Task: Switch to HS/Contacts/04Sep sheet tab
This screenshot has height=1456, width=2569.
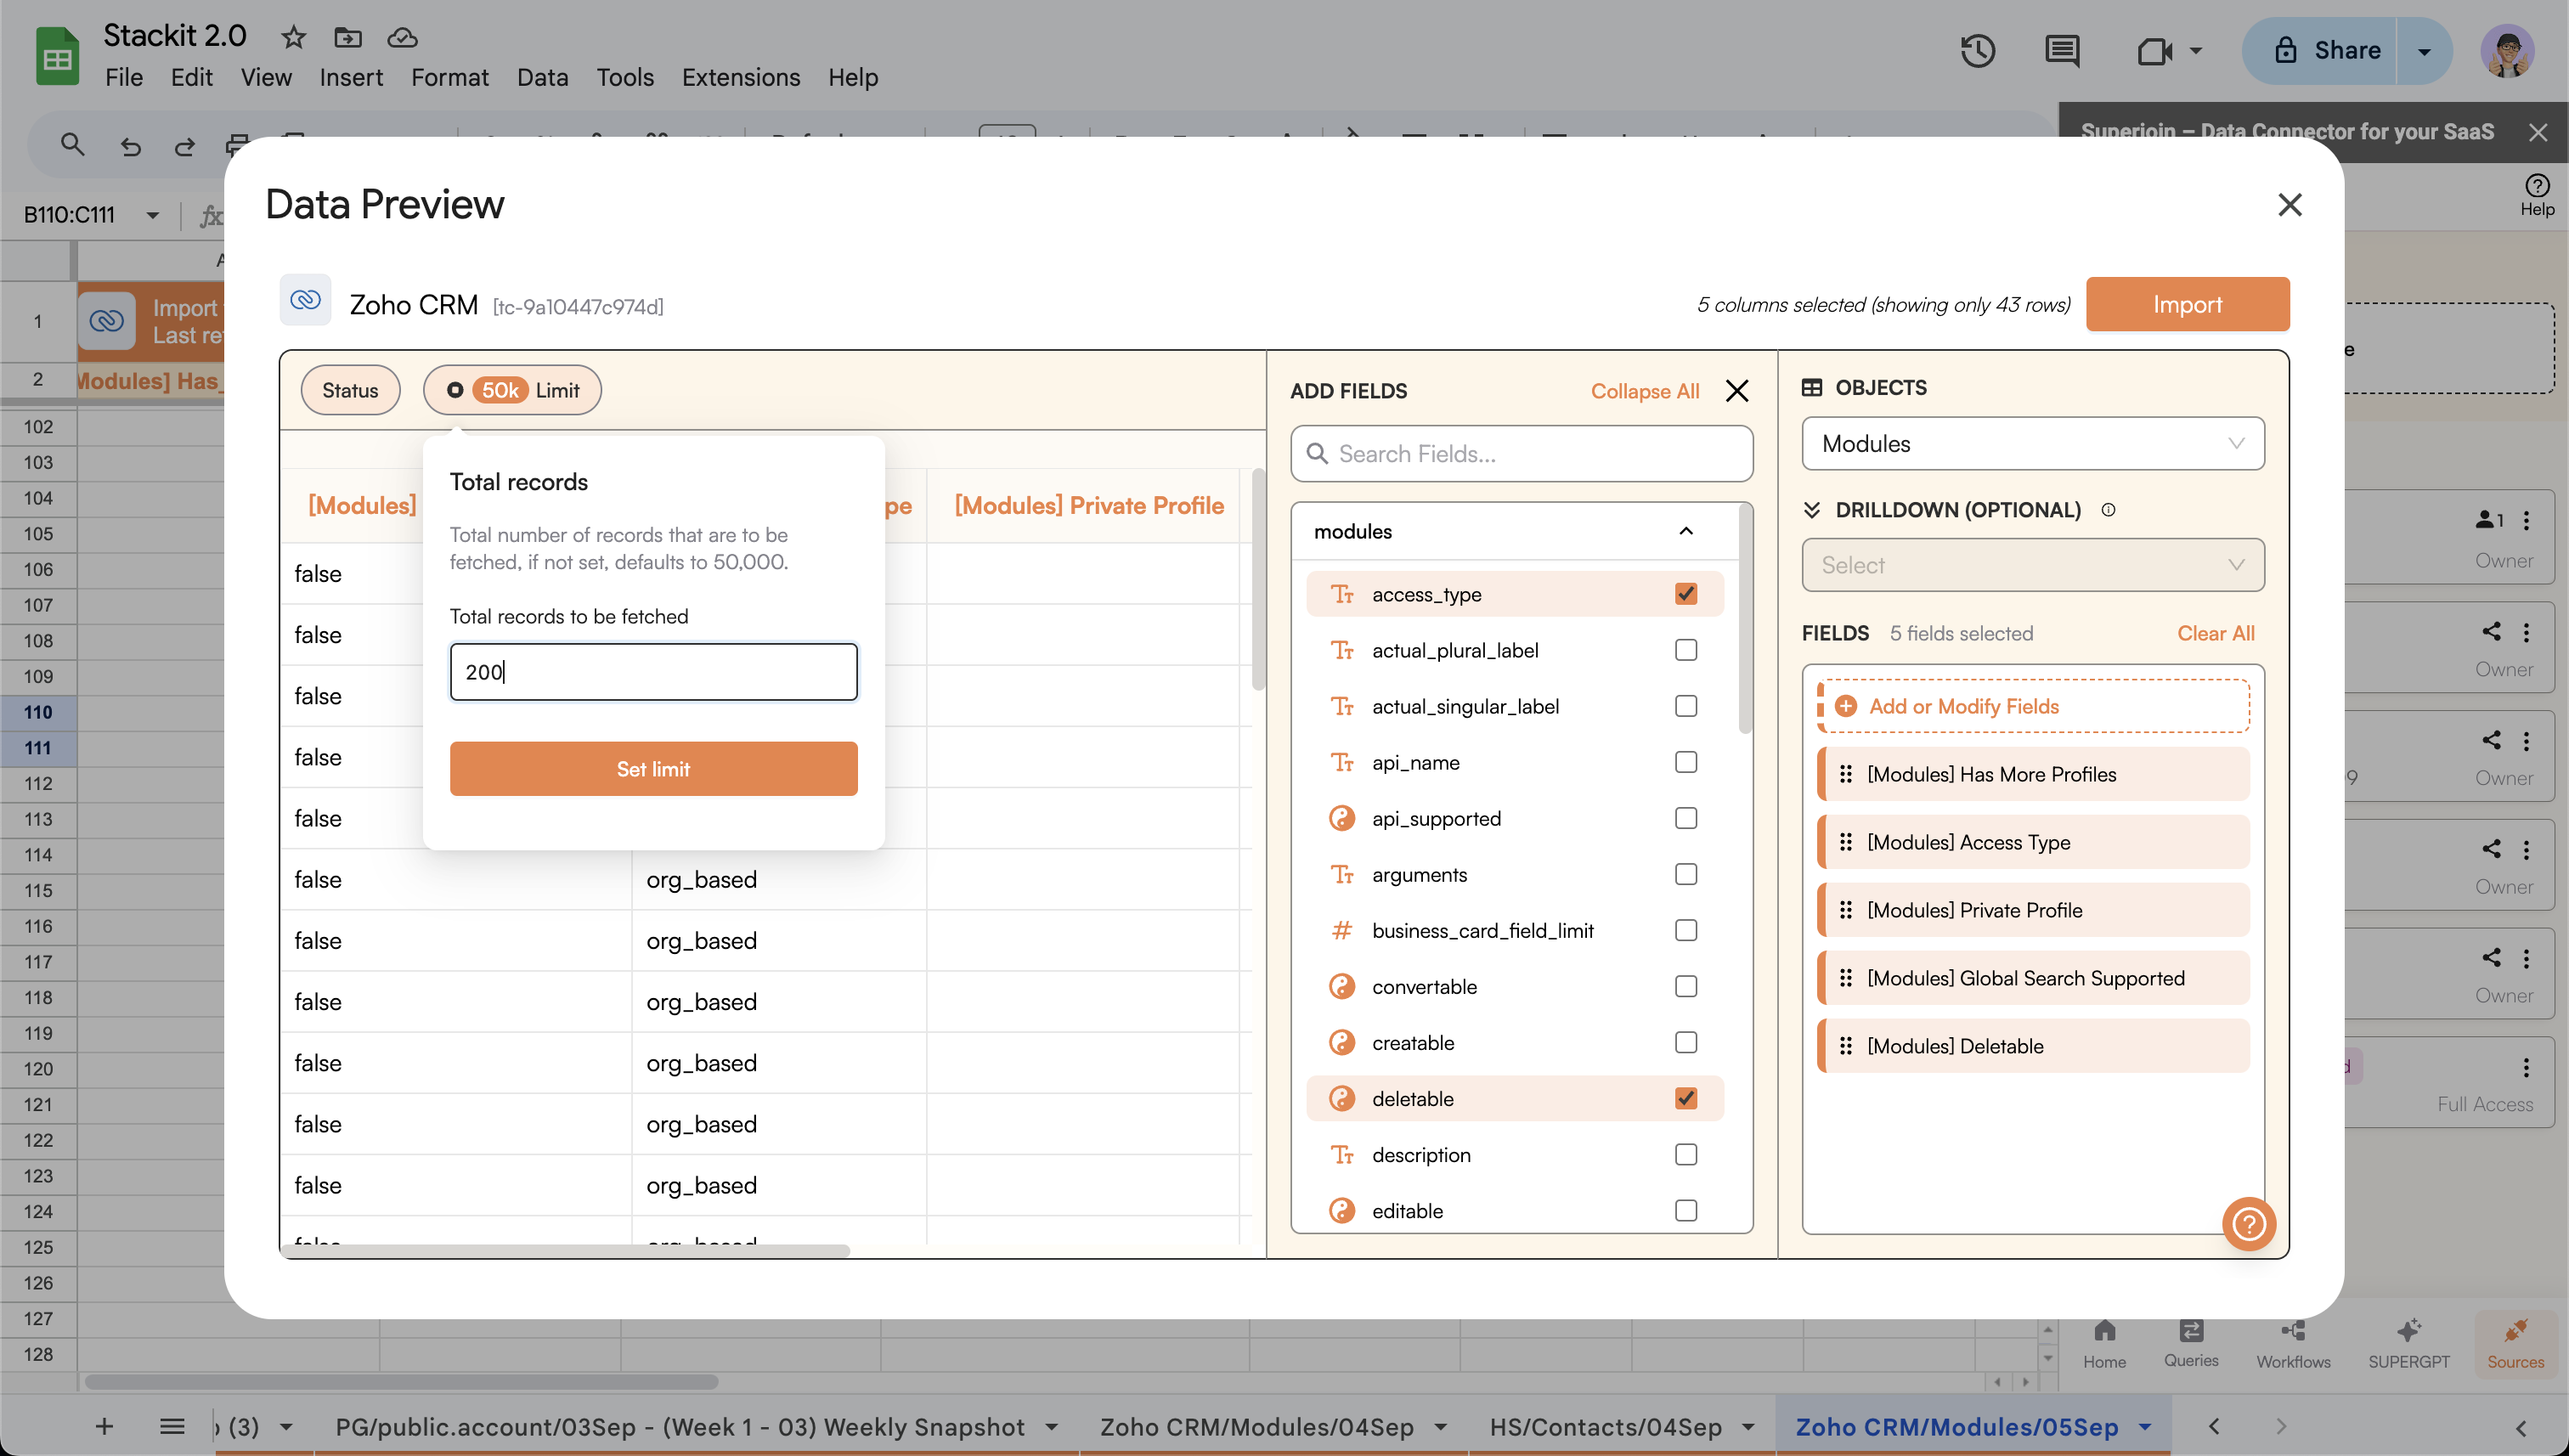Action: pos(1604,1427)
